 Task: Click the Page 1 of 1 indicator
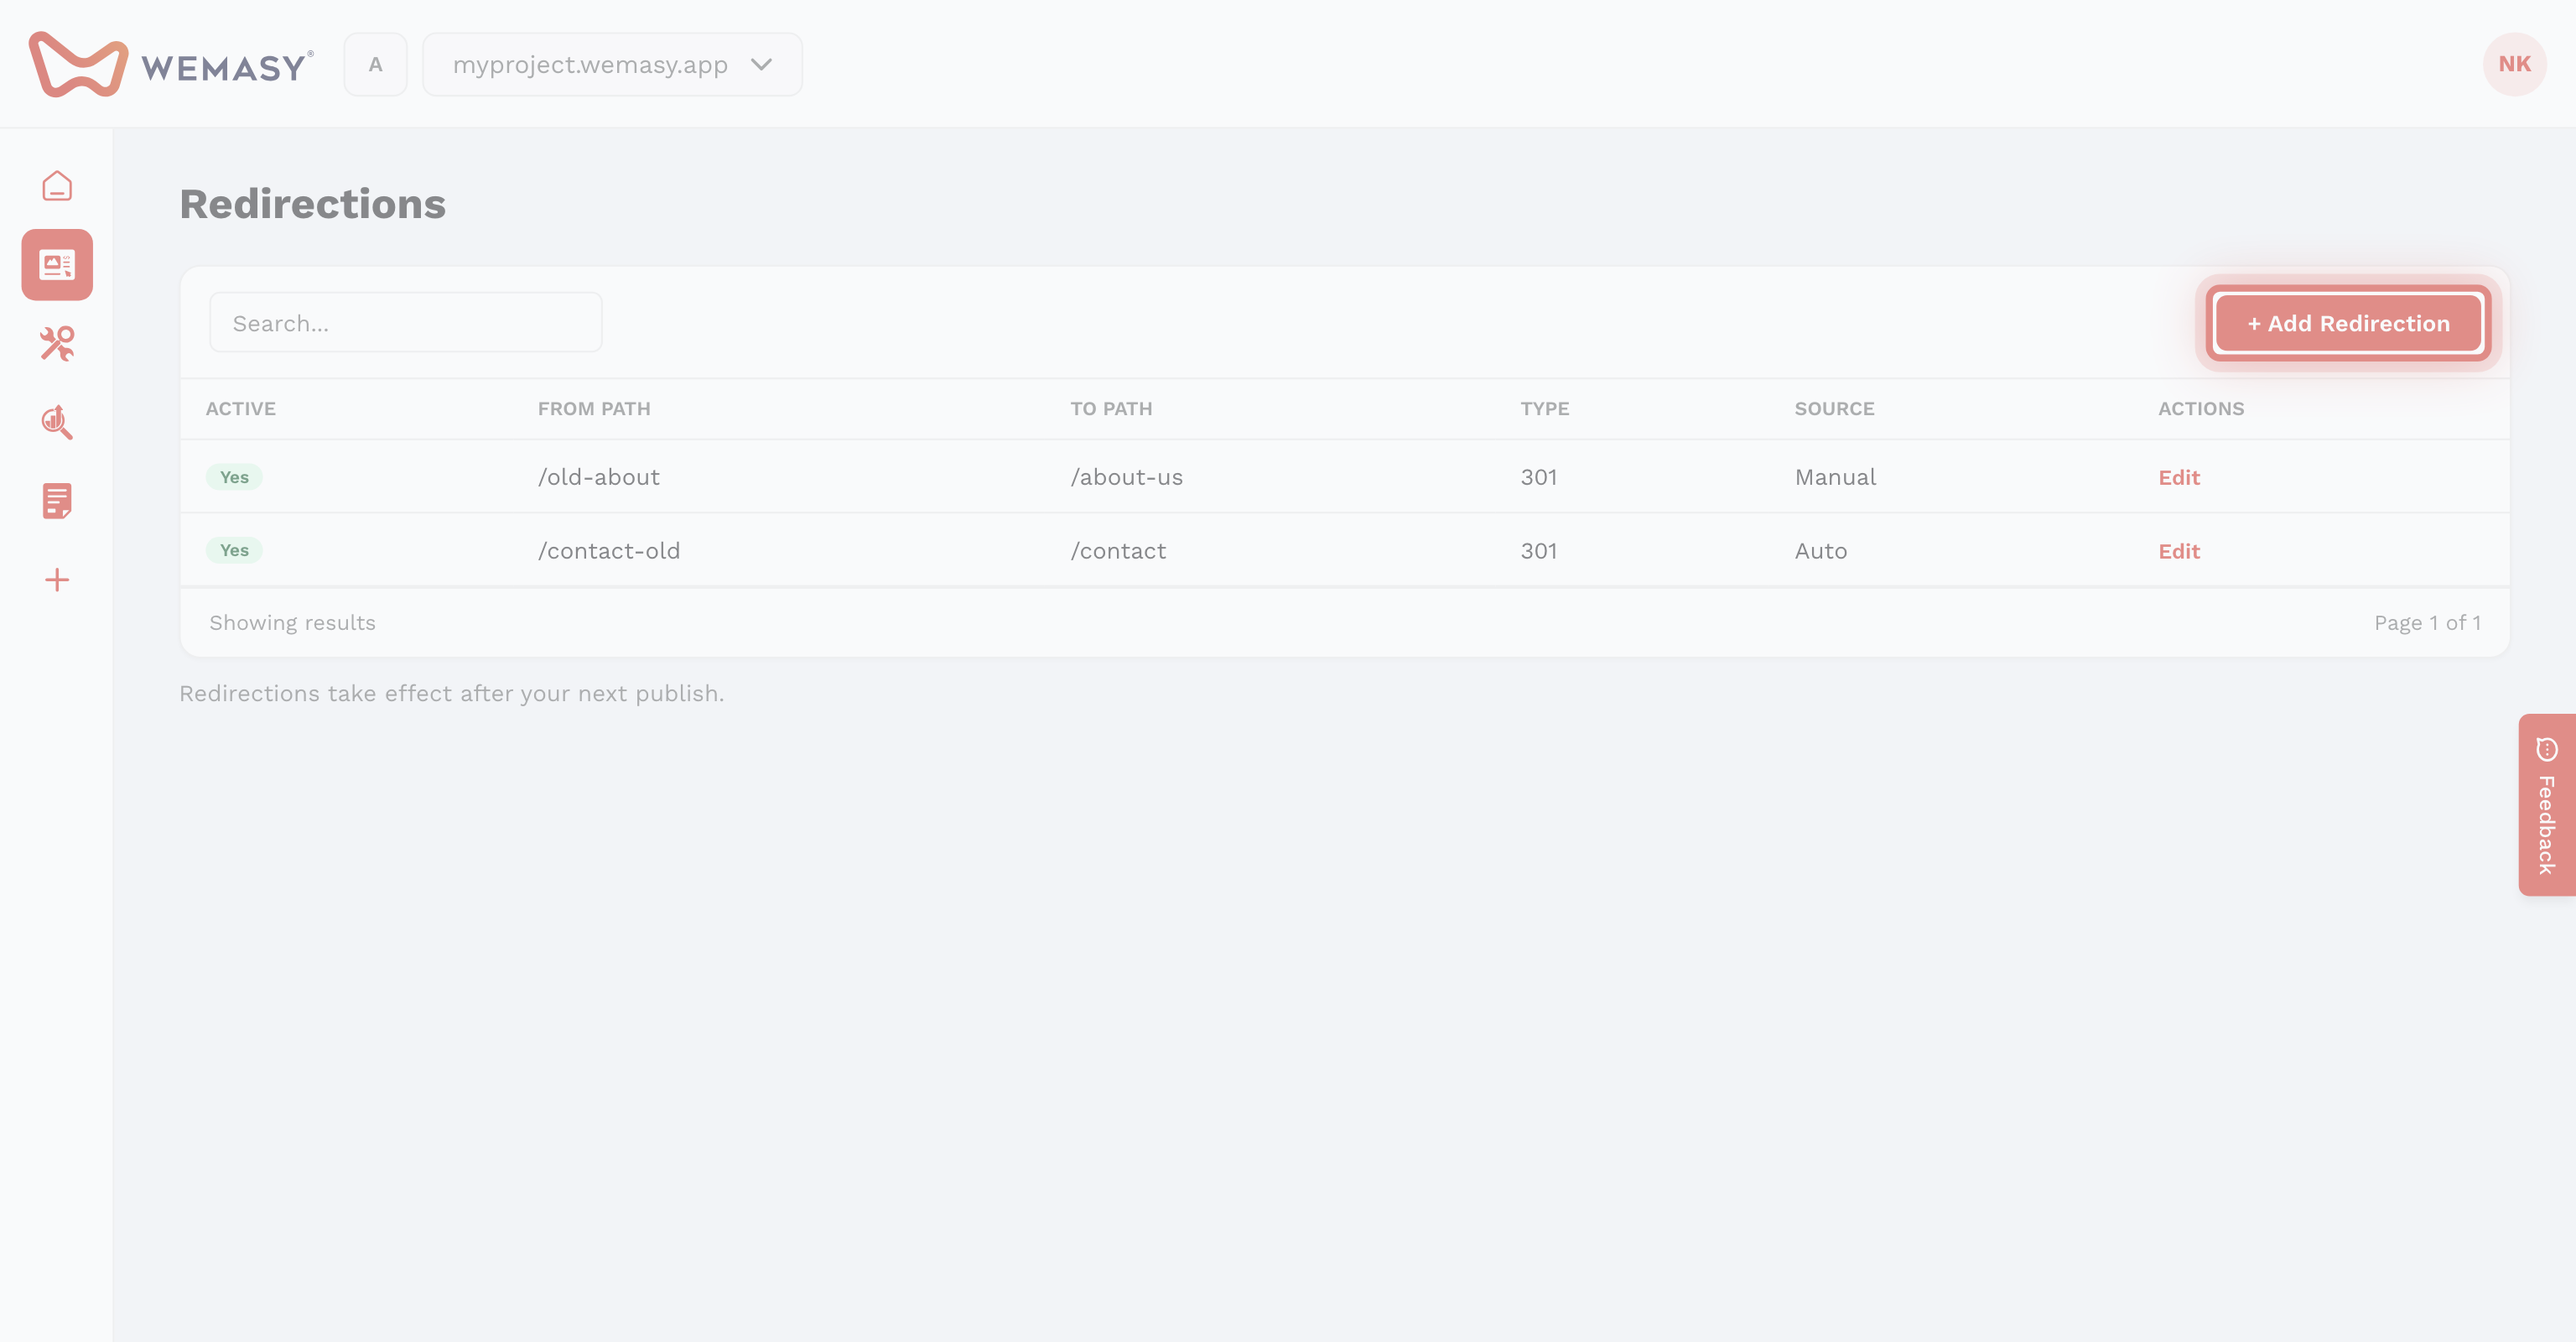click(x=2427, y=623)
